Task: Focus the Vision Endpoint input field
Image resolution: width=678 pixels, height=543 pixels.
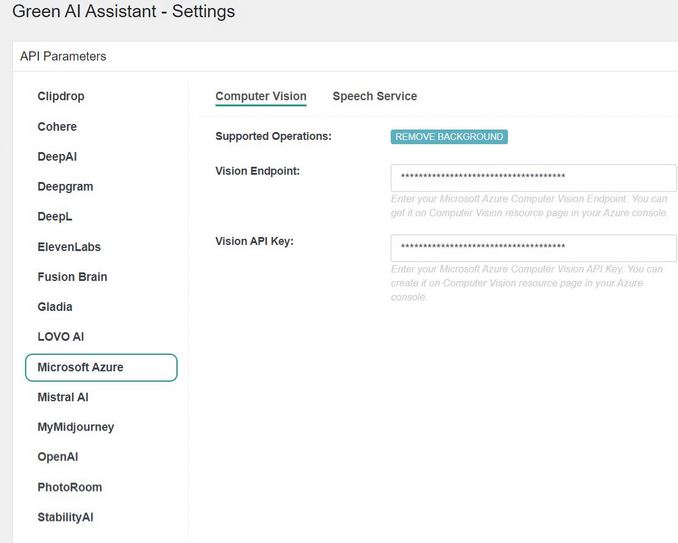Action: (534, 178)
